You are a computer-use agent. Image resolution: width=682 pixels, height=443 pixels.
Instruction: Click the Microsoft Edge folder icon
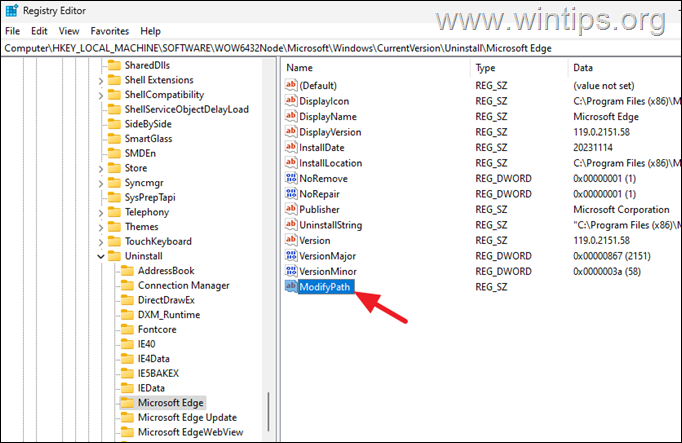click(x=127, y=403)
